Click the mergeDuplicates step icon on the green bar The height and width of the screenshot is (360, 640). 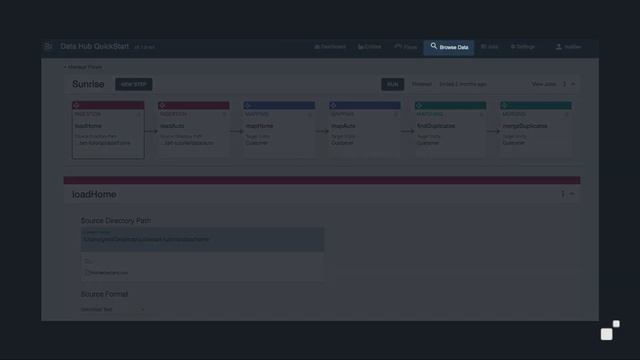click(x=504, y=105)
